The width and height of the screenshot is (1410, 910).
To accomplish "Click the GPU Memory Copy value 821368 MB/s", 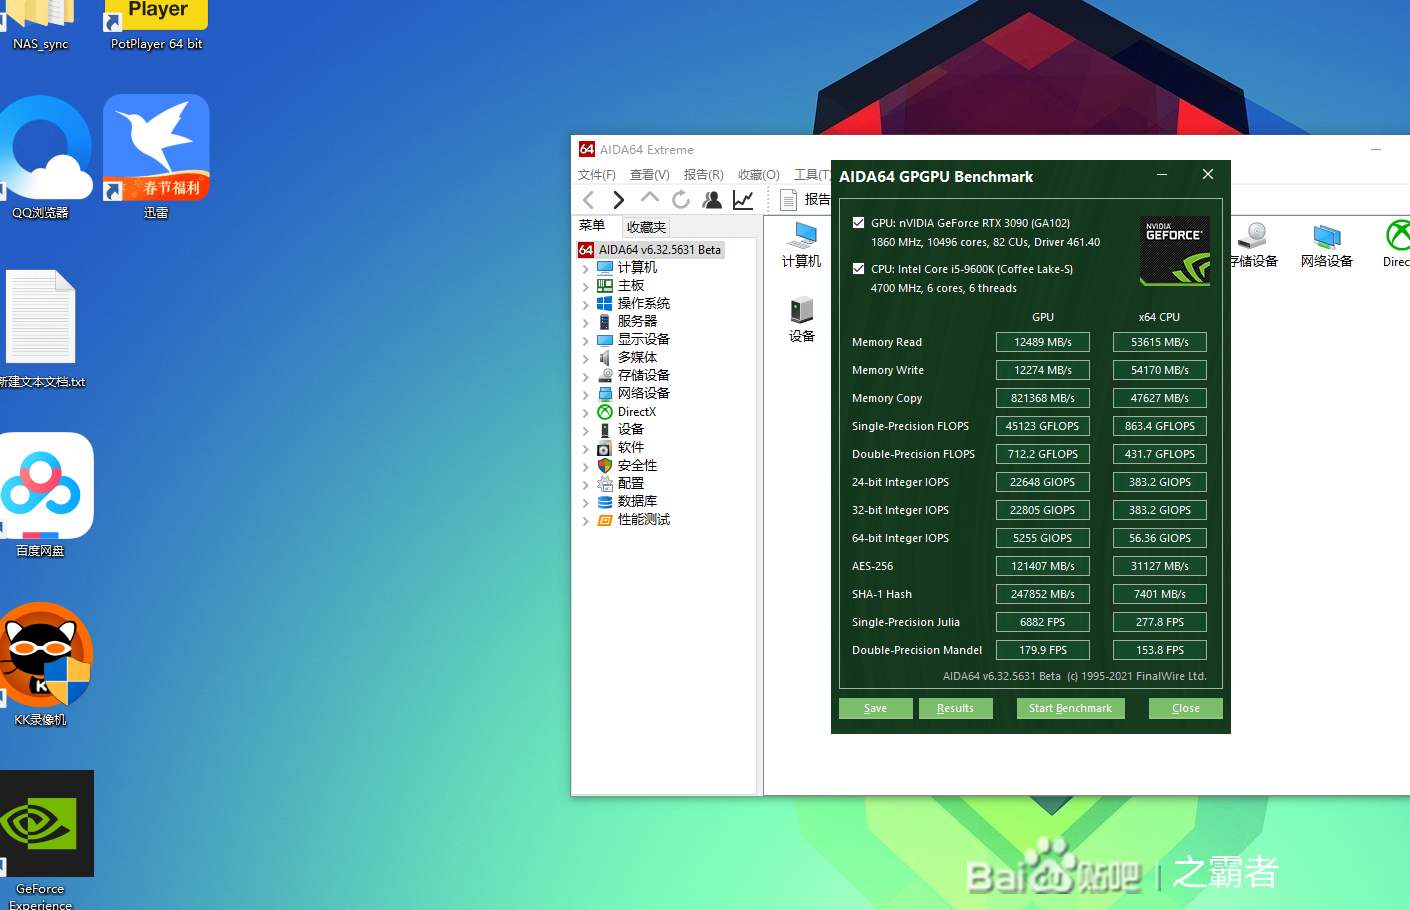I will coord(1043,398).
